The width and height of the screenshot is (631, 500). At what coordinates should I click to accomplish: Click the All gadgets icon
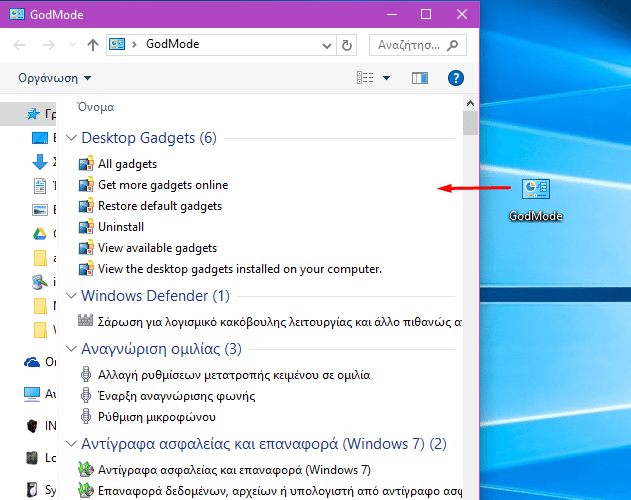coord(86,163)
